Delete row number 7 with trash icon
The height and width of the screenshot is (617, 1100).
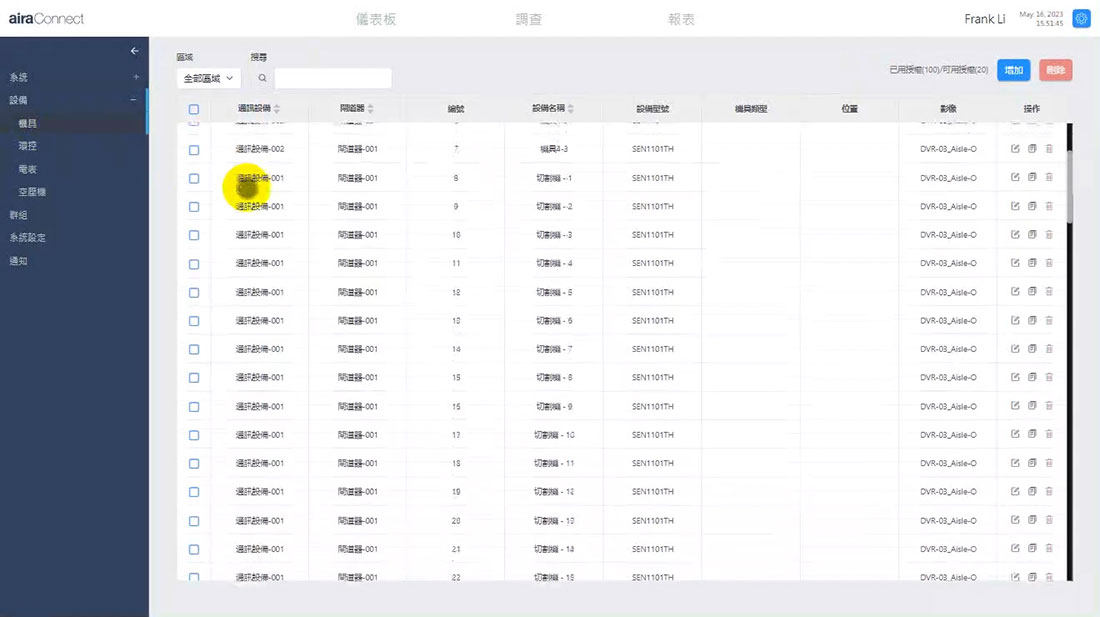click(x=1049, y=149)
